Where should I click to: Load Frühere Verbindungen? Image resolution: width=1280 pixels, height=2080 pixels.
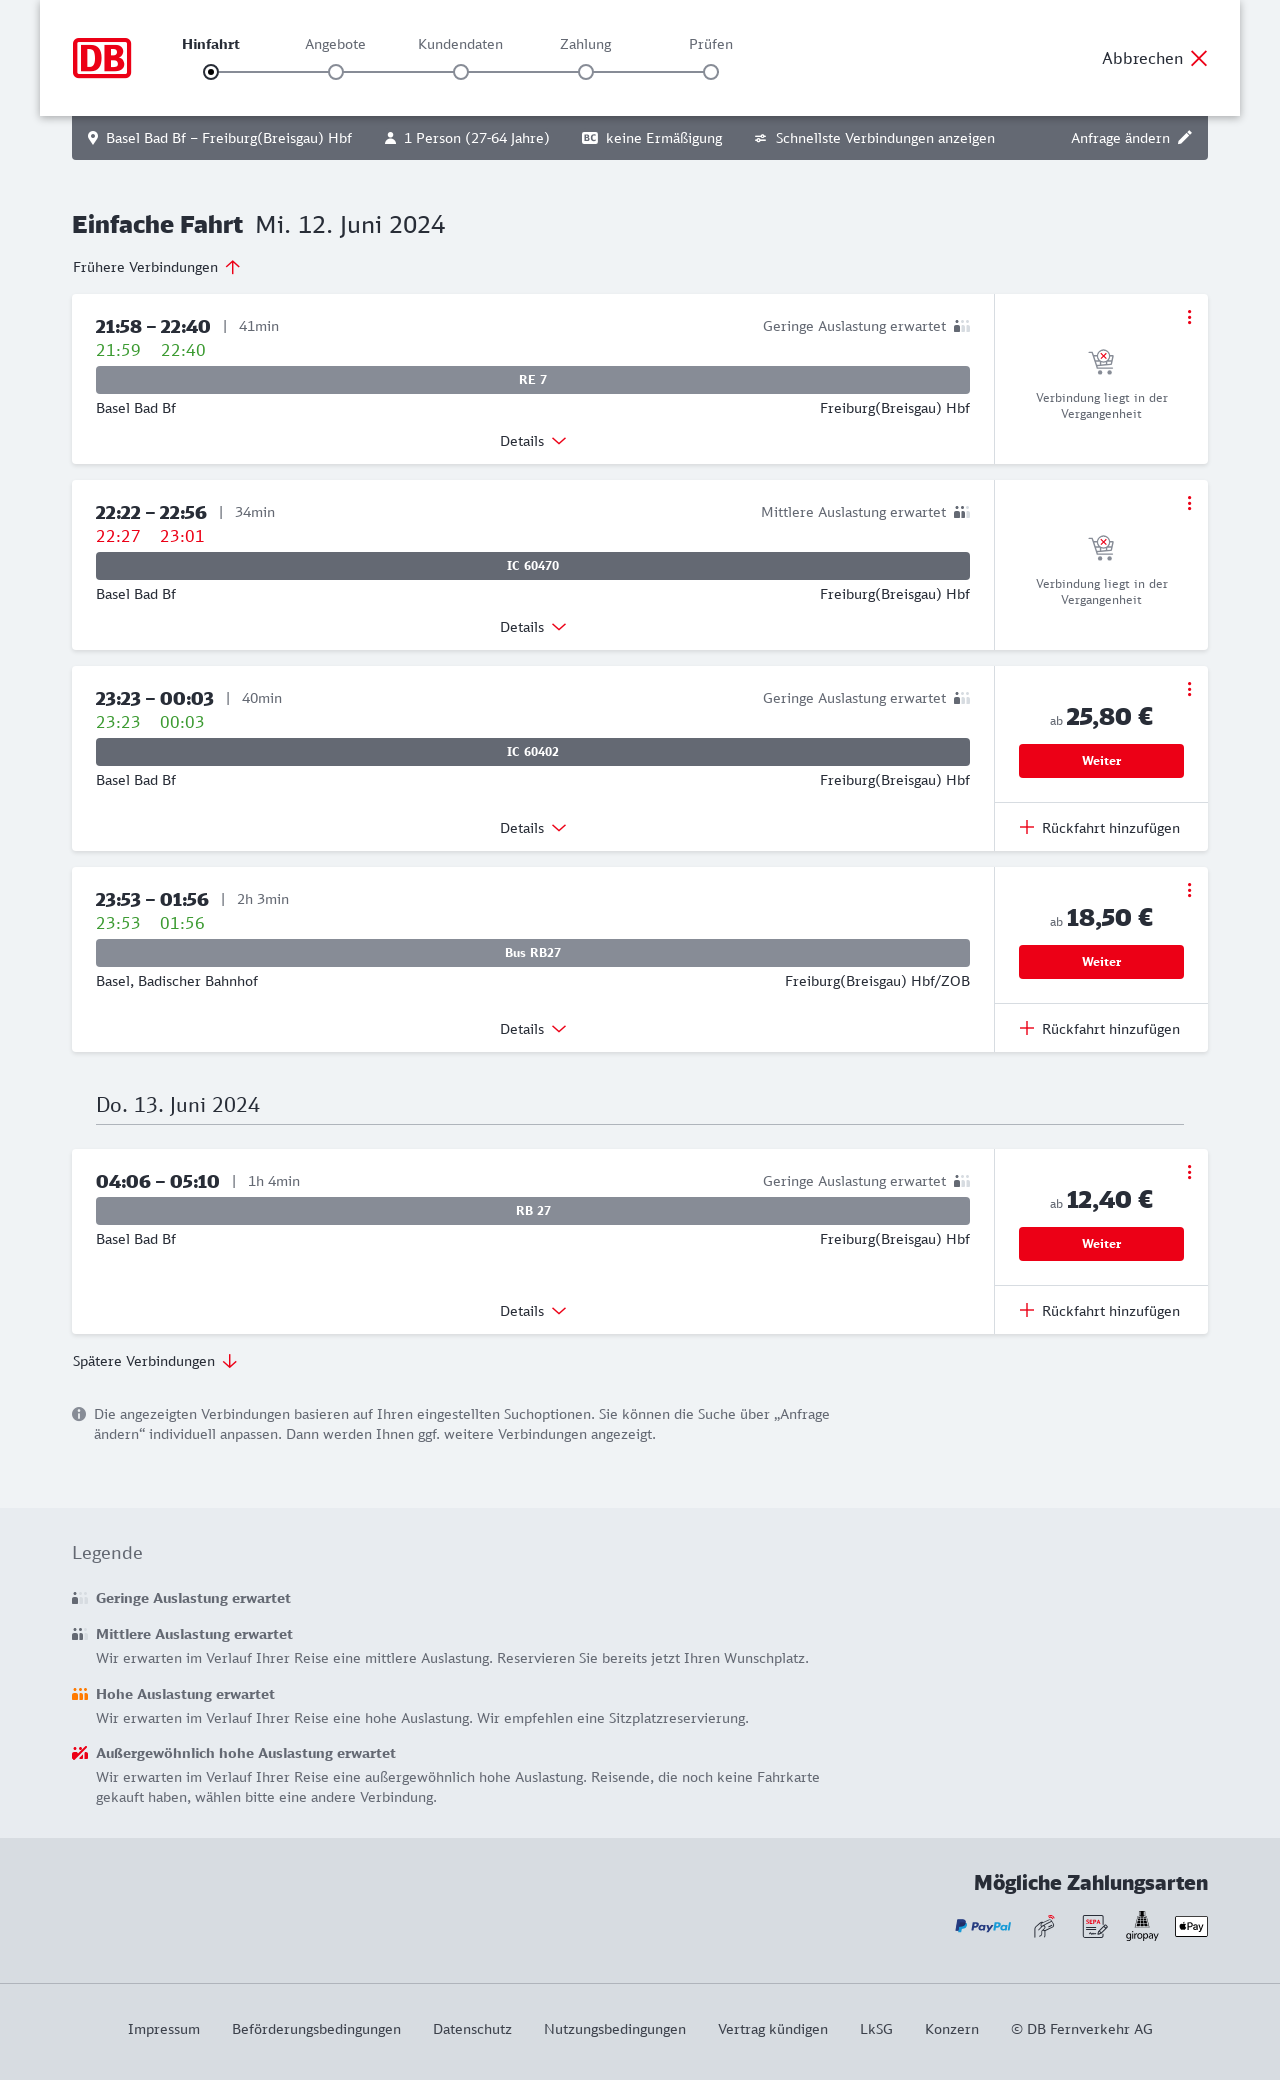click(x=157, y=267)
